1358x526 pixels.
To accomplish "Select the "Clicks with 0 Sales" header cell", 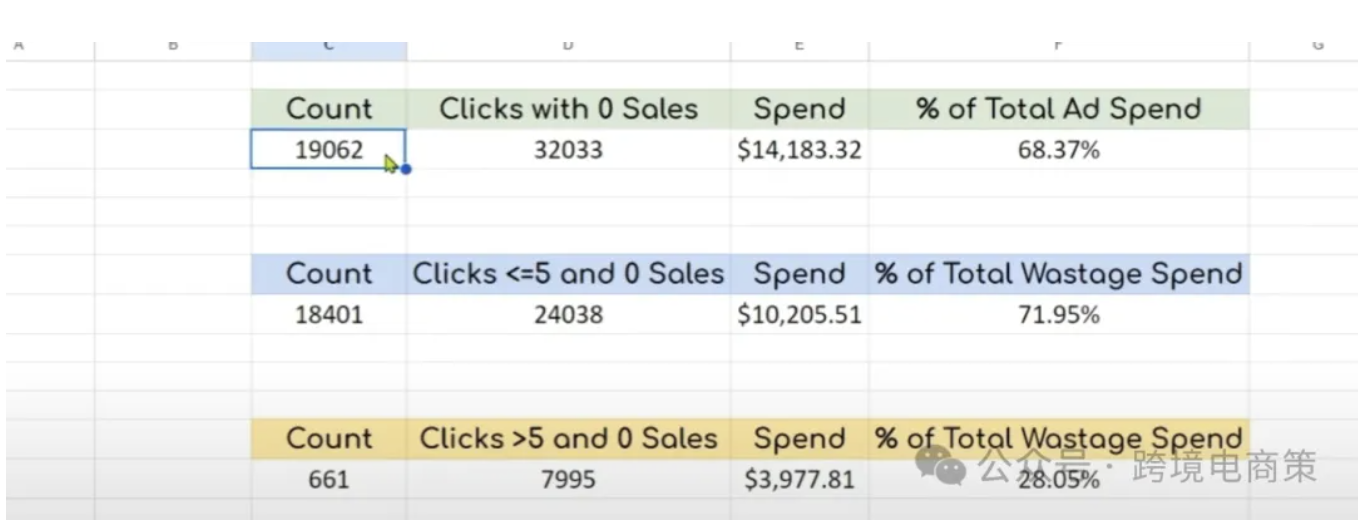I will pyautogui.click(x=568, y=109).
